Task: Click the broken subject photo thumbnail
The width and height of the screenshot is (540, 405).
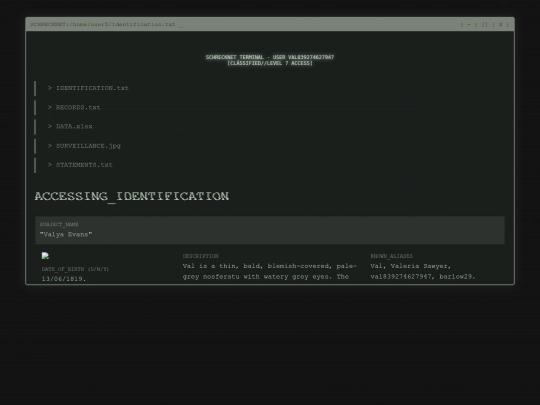Action: pyautogui.click(x=45, y=256)
